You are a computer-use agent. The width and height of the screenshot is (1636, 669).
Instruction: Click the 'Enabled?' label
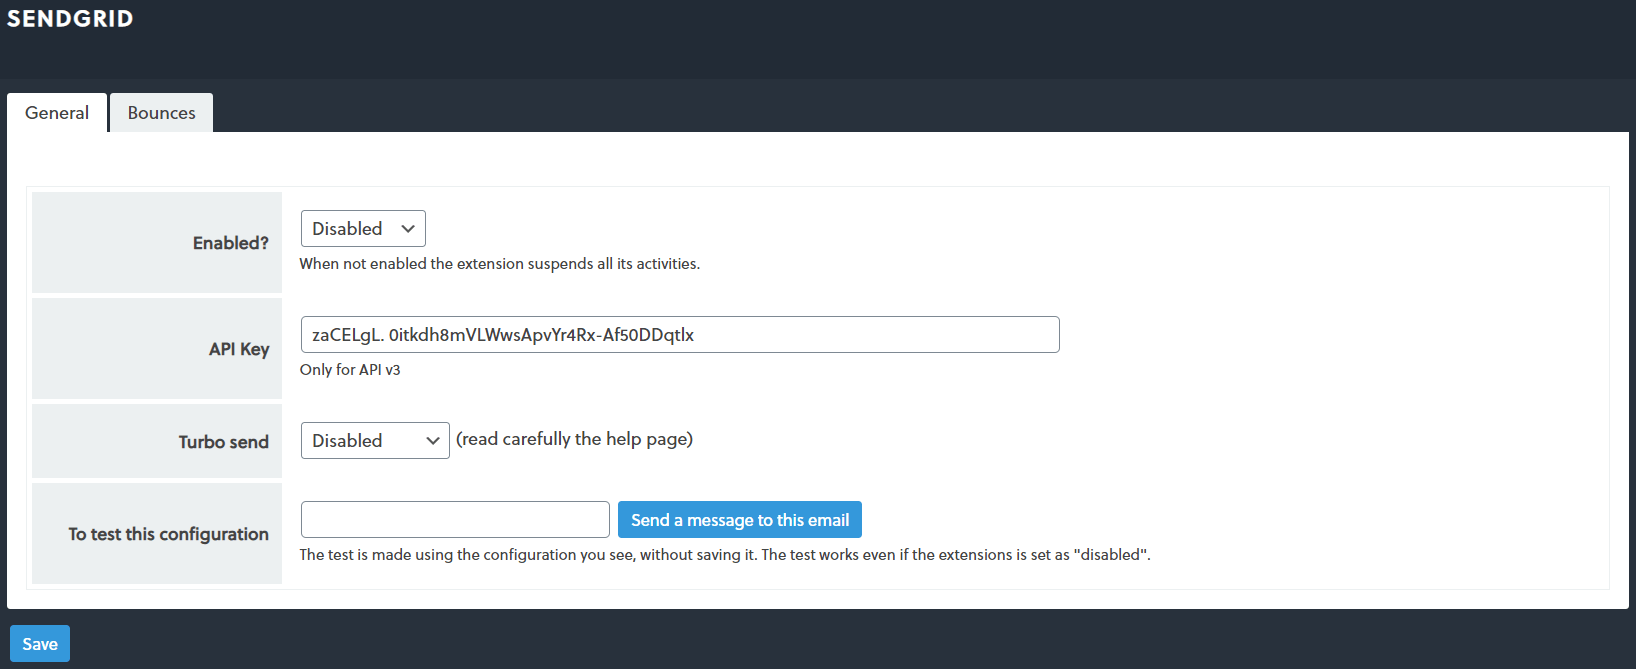(x=231, y=243)
